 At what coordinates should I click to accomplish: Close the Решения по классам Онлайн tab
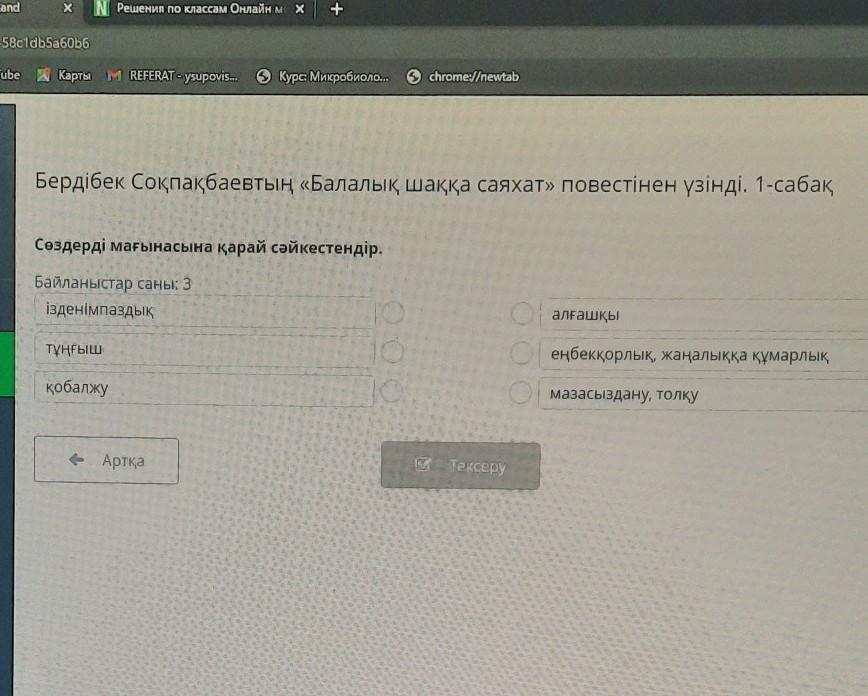[299, 9]
